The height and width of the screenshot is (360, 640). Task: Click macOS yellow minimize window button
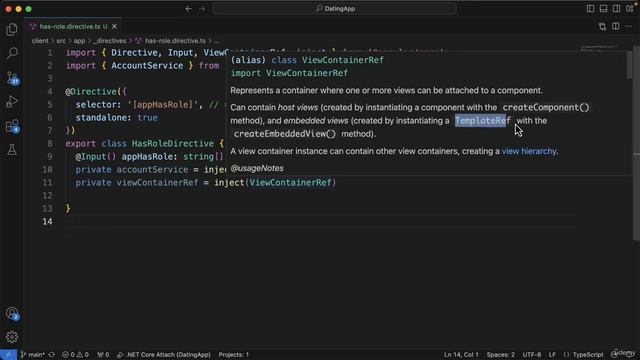tap(18, 9)
